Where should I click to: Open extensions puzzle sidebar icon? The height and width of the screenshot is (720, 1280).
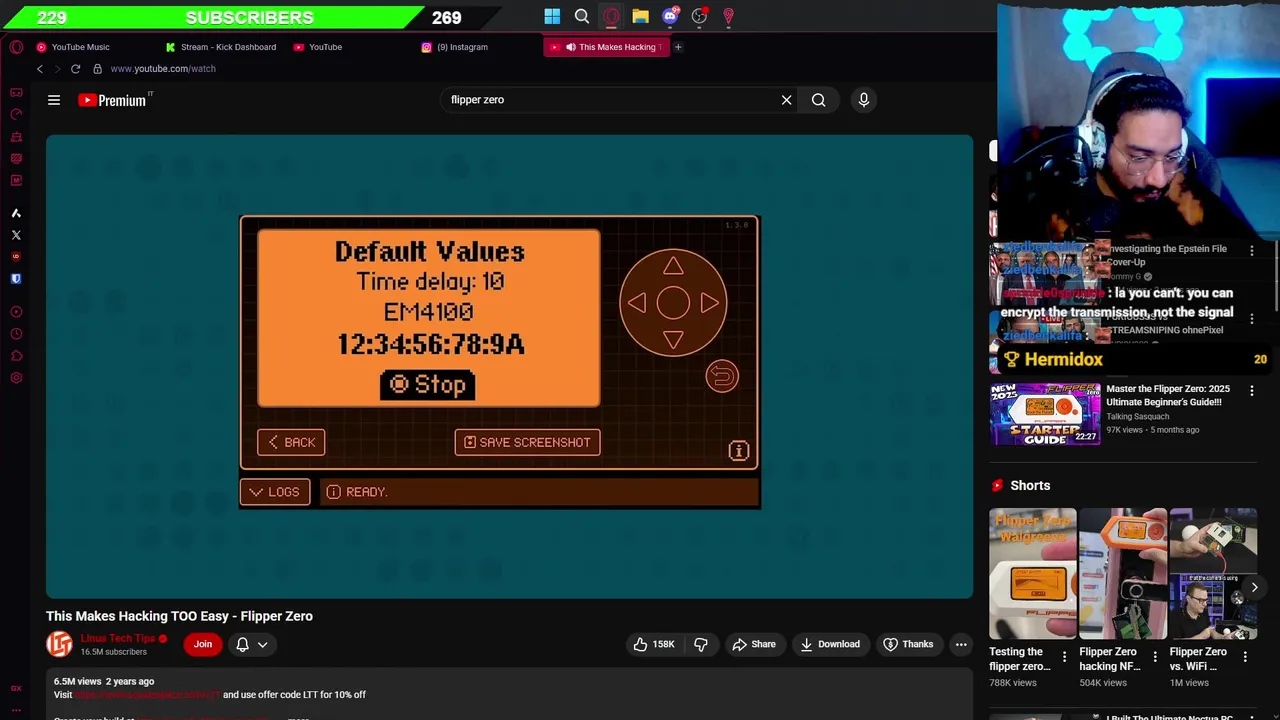(16, 356)
